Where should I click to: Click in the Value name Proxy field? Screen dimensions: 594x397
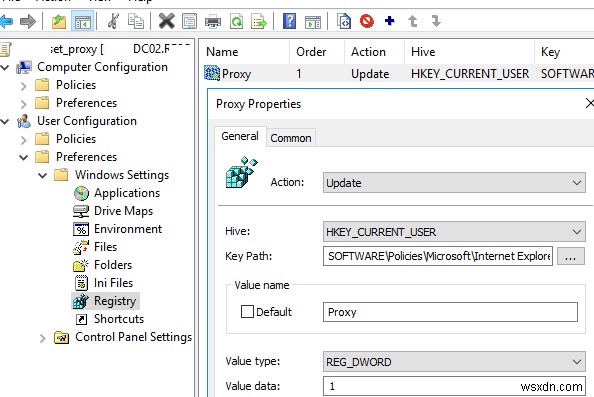(x=450, y=312)
